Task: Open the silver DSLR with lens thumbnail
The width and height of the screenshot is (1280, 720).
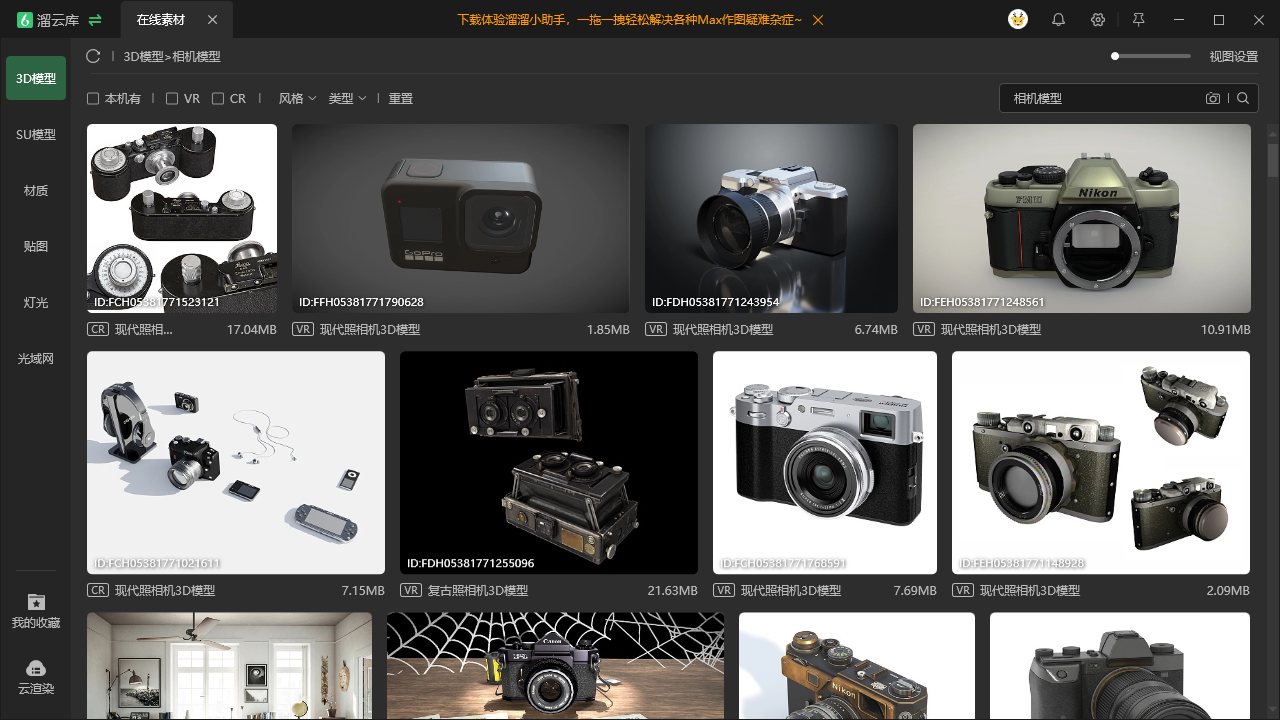Action: coord(771,218)
